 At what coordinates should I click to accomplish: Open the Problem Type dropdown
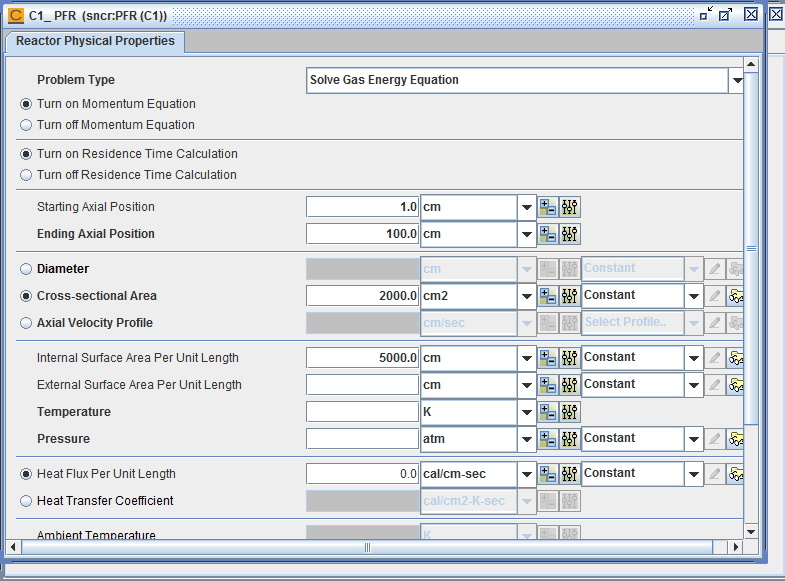coord(736,80)
